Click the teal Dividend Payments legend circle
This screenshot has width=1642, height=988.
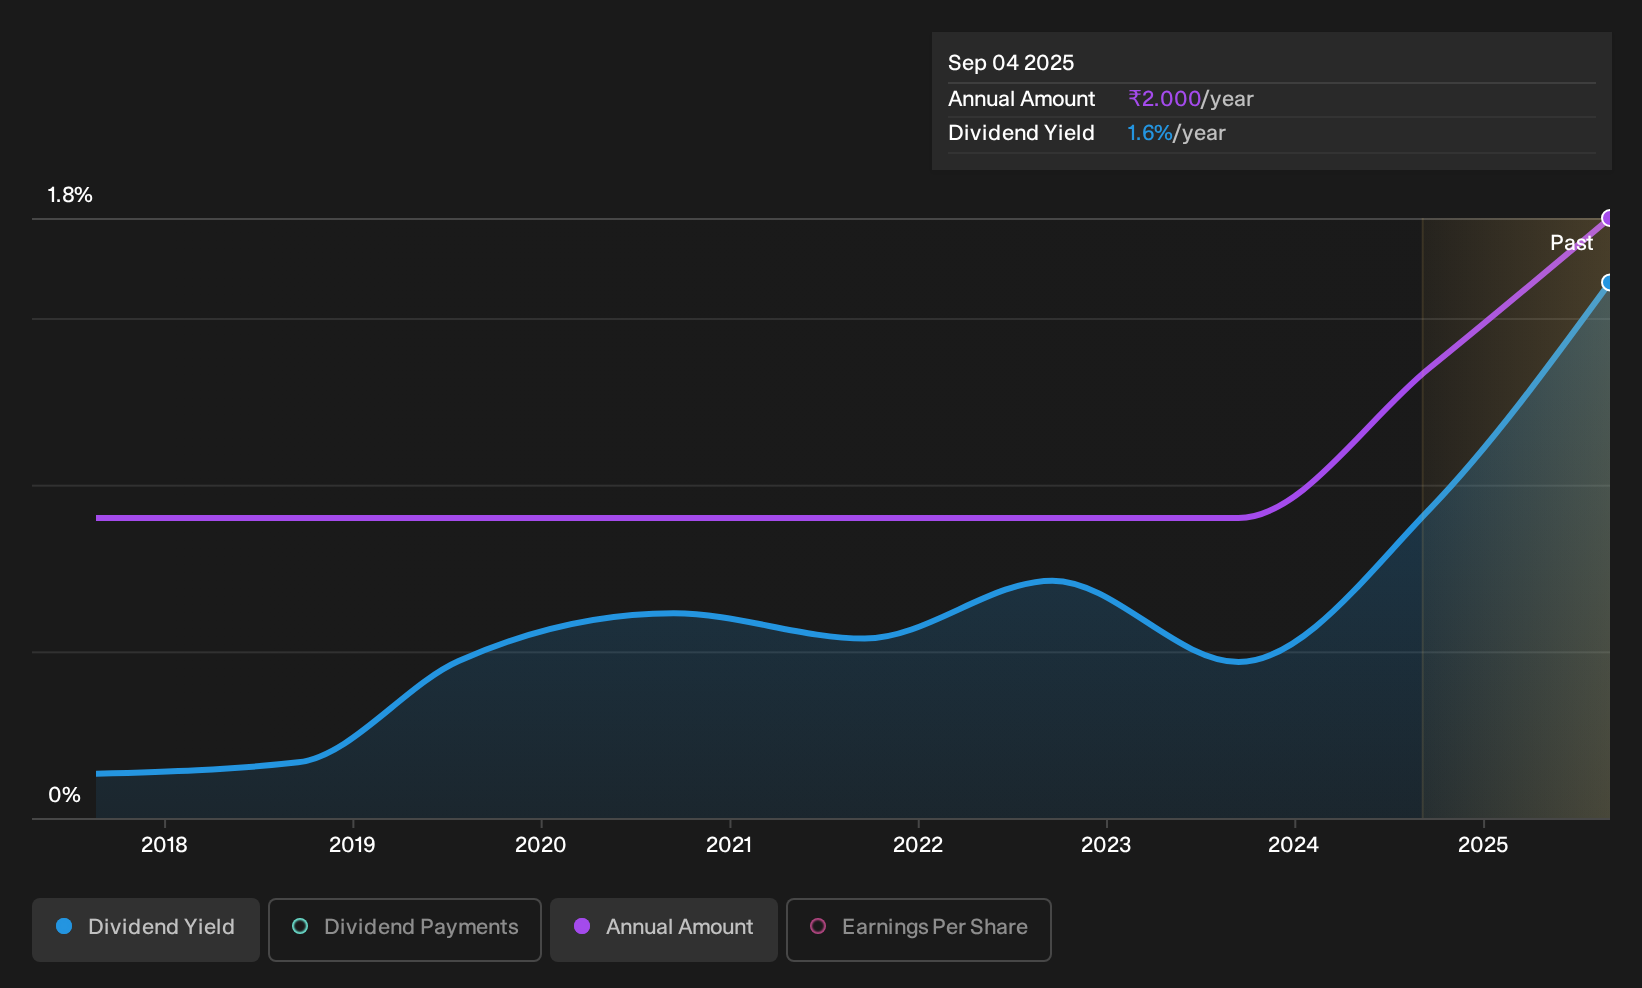pyautogui.click(x=300, y=927)
